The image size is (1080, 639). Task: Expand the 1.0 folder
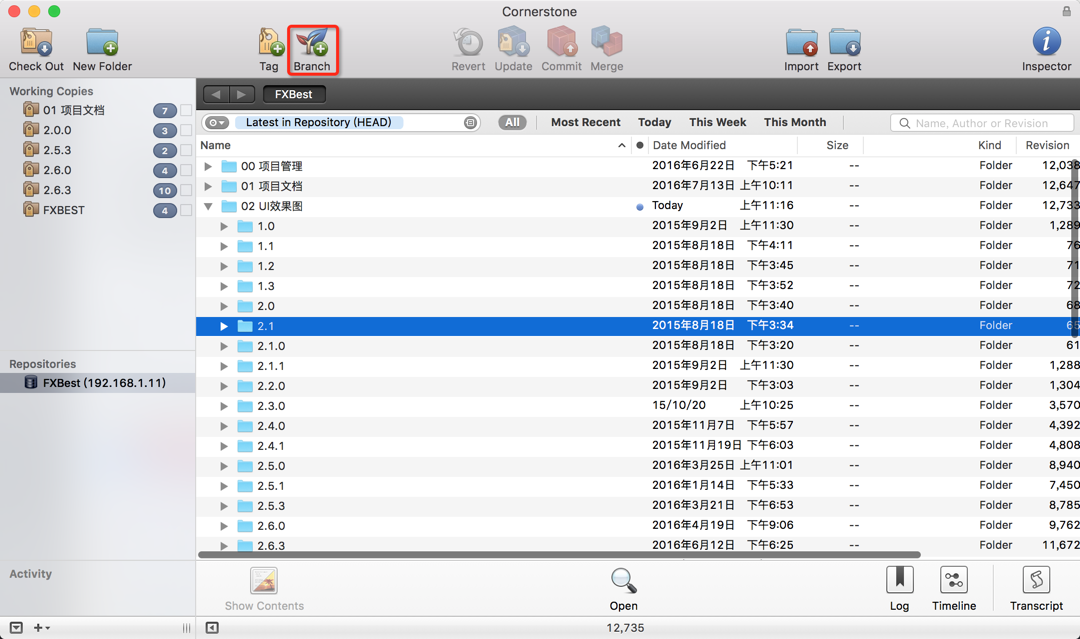click(x=224, y=226)
